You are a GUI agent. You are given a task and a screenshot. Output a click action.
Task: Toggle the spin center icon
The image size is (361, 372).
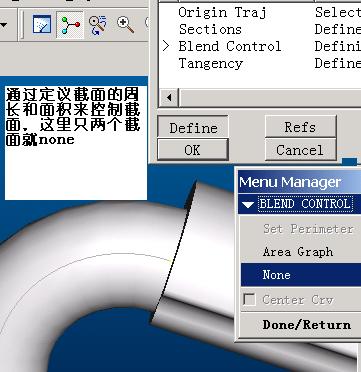[x=70, y=25]
